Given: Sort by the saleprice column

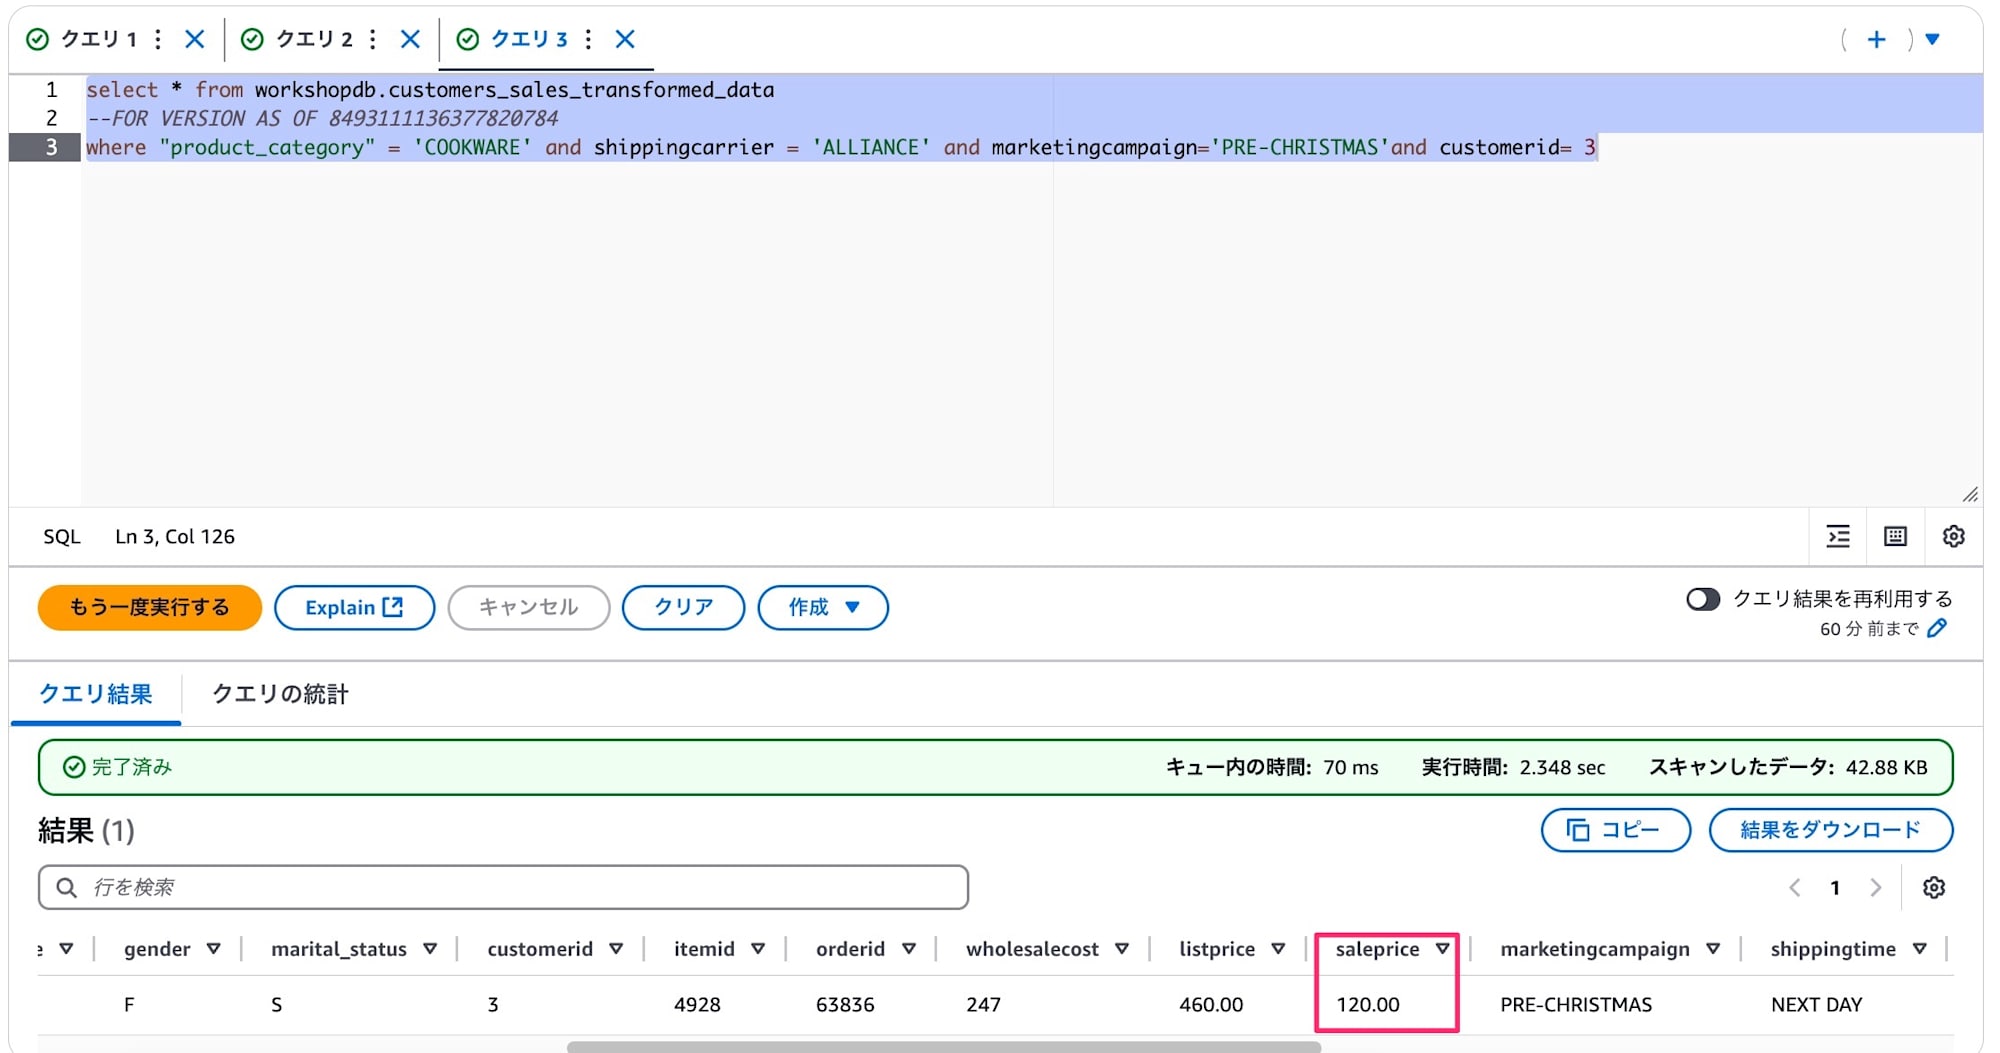Looking at the screenshot, I should (x=1442, y=949).
